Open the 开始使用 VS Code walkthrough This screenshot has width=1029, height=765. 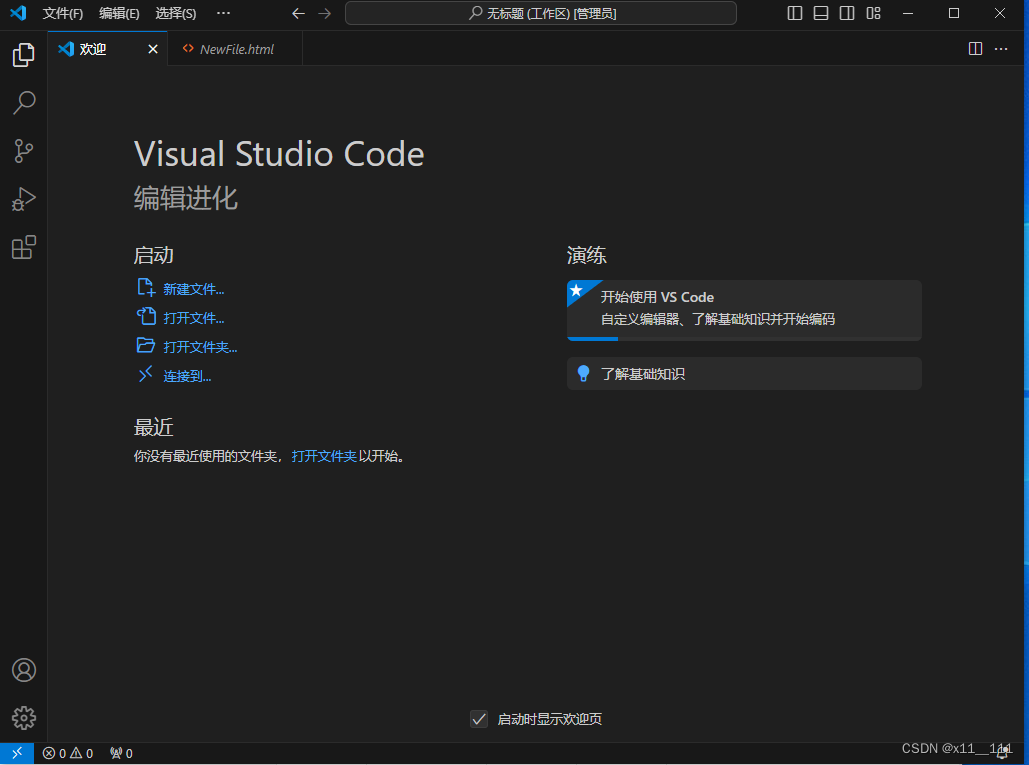pos(744,310)
